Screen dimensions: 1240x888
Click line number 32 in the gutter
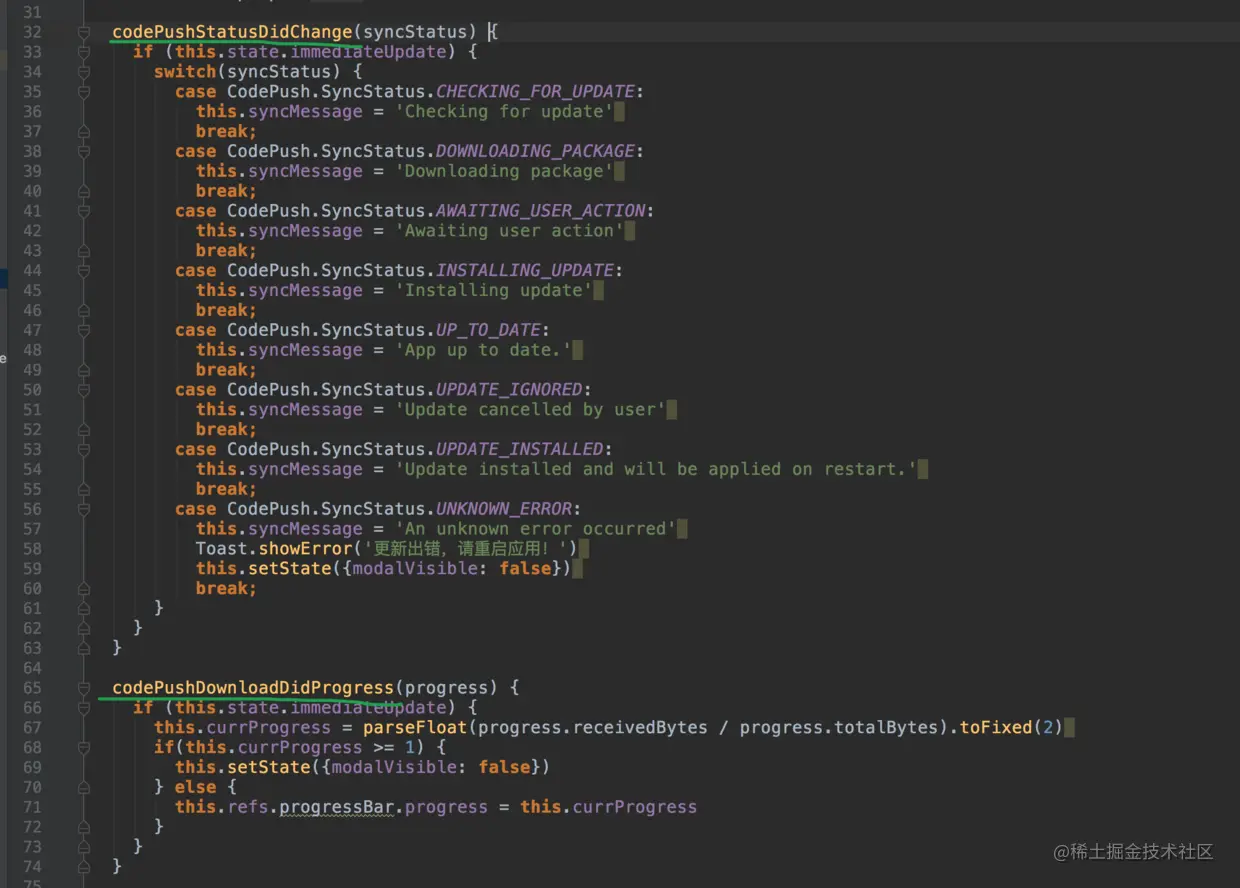[x=32, y=32]
